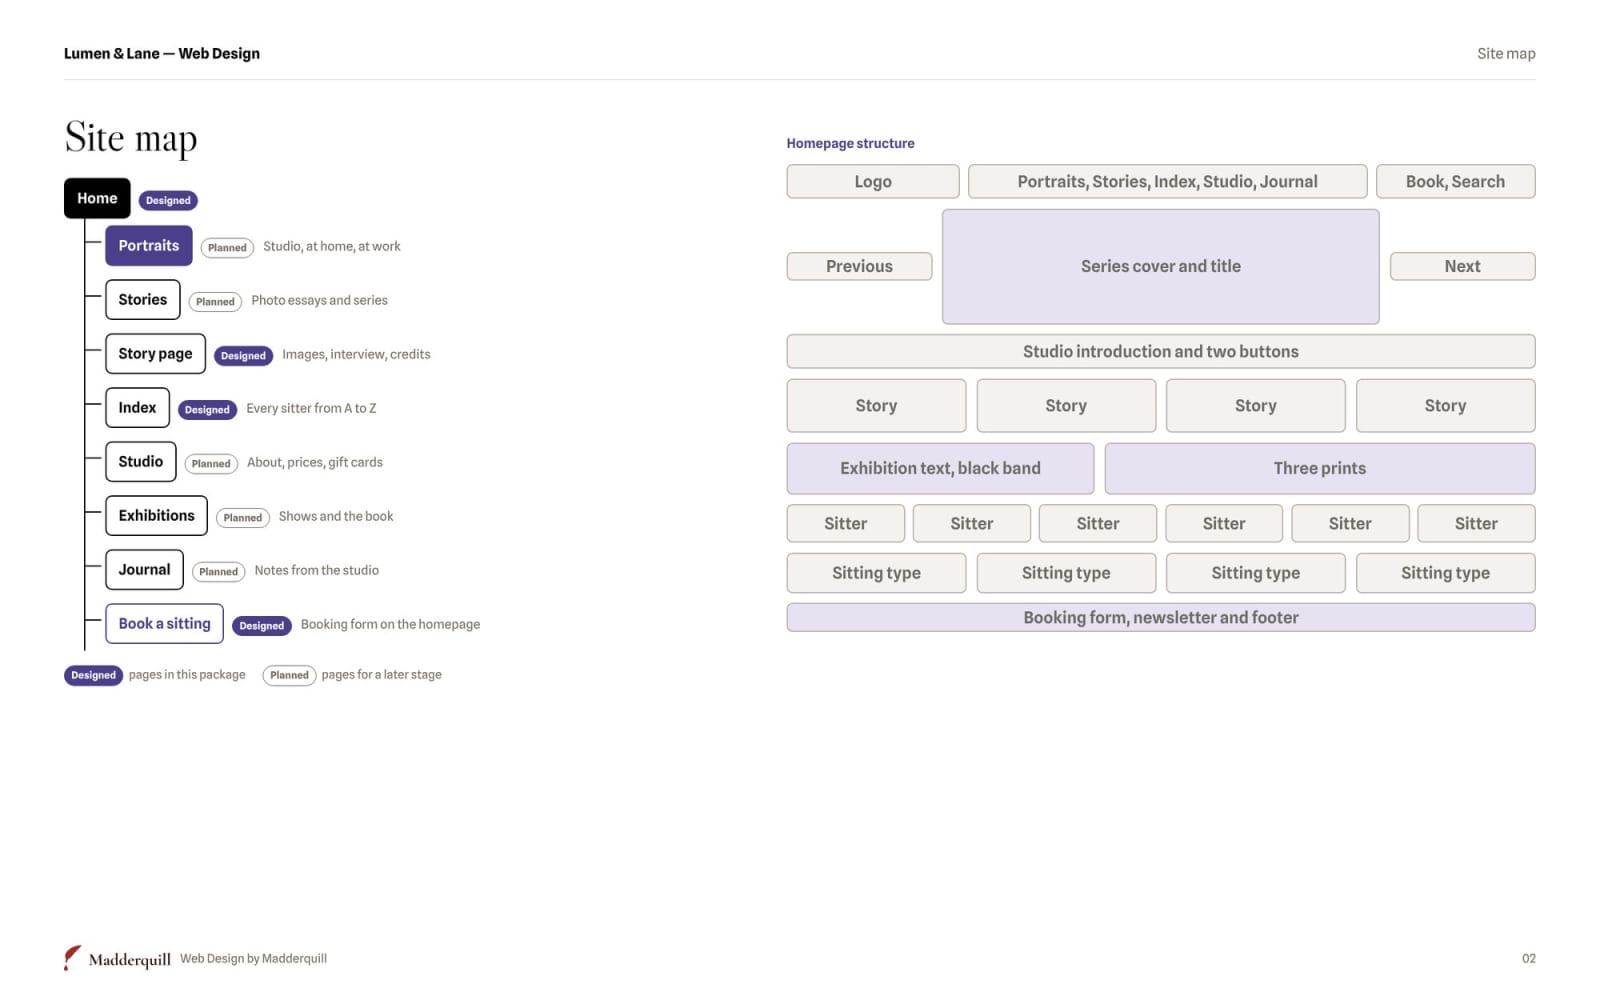
Task: Open the Story page node
Action: (155, 354)
